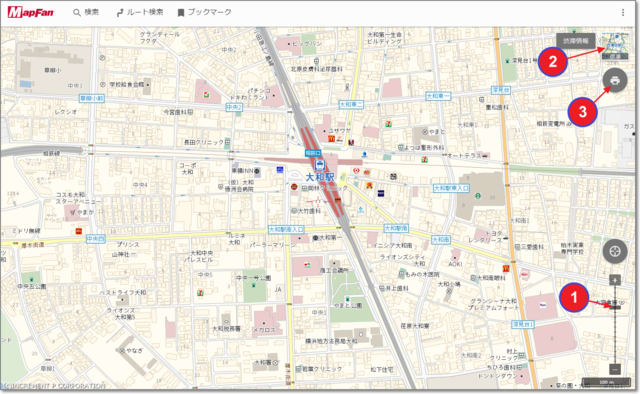Screen dimensions: 640x394
Task: Click the 防犯情報 tooltip label
Action: [576, 41]
